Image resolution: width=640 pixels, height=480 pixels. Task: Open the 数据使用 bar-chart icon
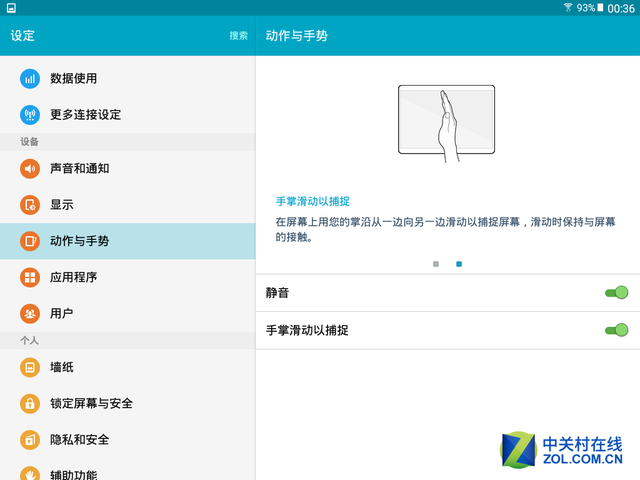[x=30, y=78]
